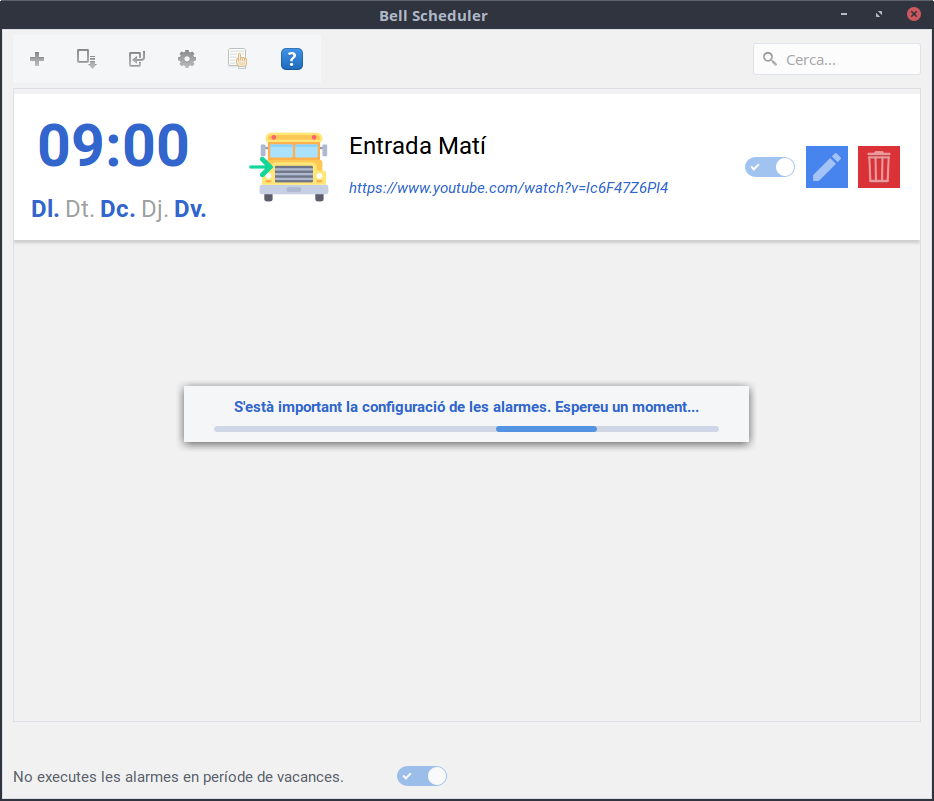Focus the Cerca search field
The height and width of the screenshot is (801, 934).
tap(848, 60)
